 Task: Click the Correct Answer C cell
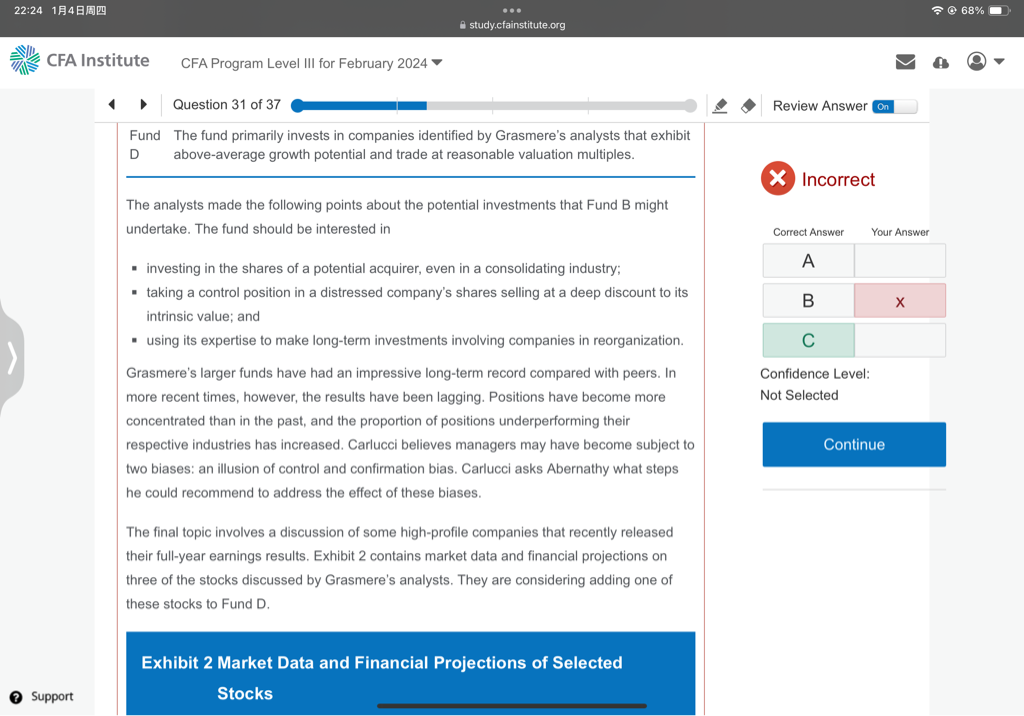[808, 340]
